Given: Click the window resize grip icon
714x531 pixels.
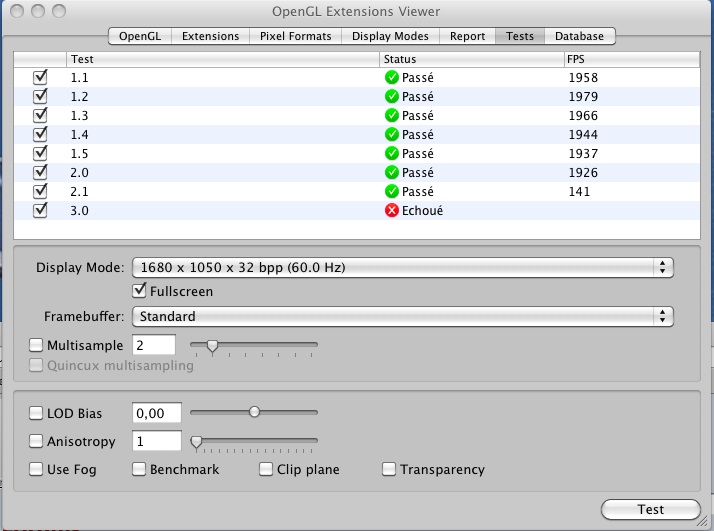Looking at the screenshot, I should coord(703,521).
